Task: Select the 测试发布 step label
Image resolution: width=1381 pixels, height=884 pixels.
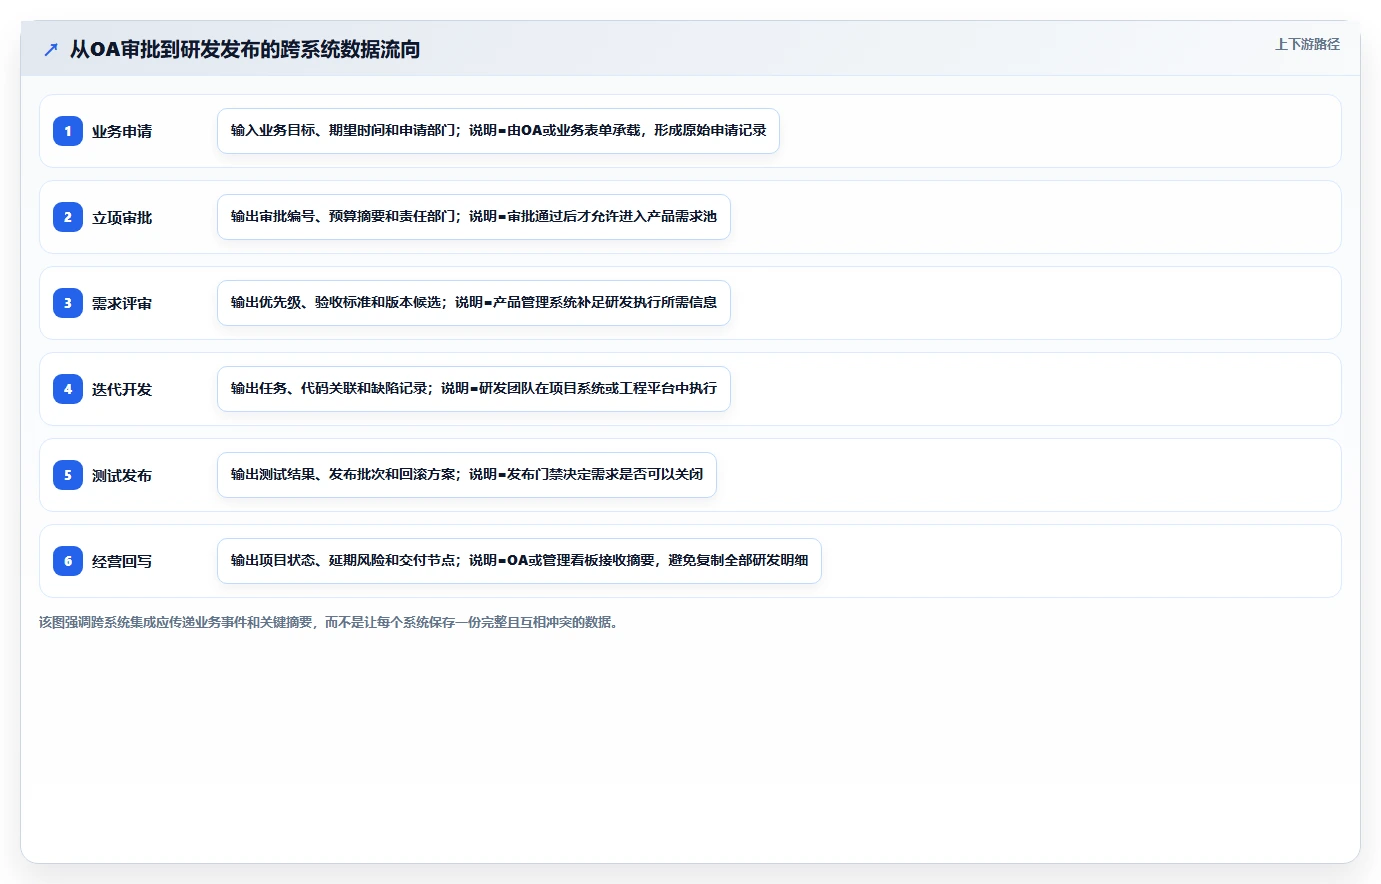Action: (x=122, y=476)
